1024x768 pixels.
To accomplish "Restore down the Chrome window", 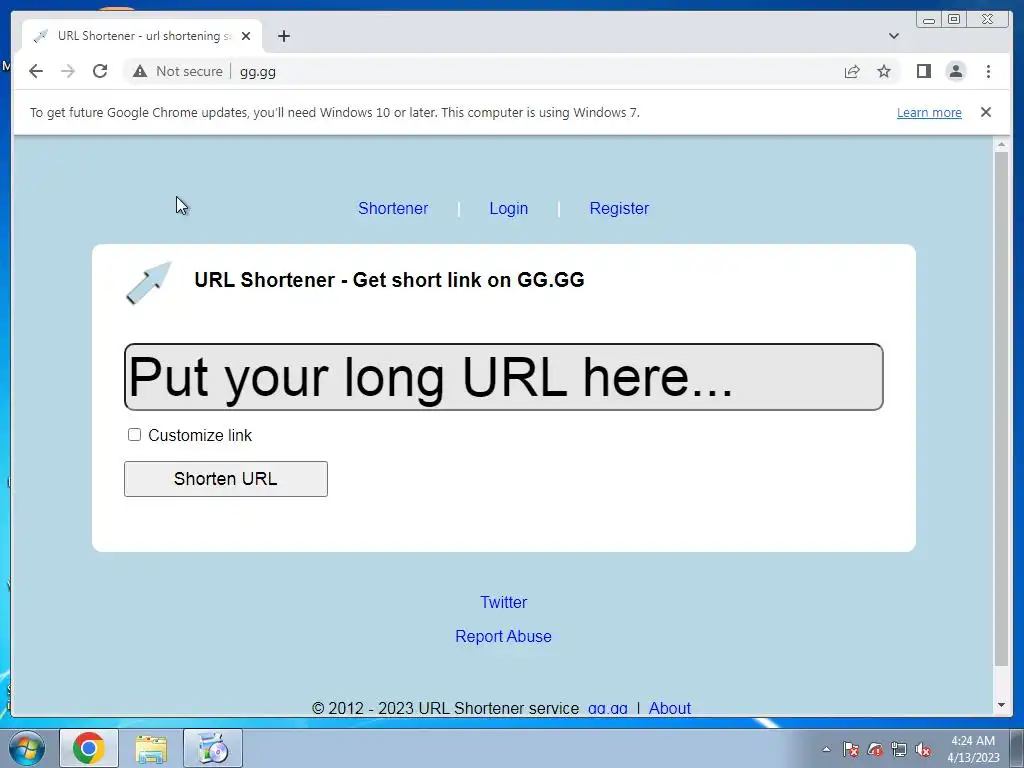I will point(954,20).
